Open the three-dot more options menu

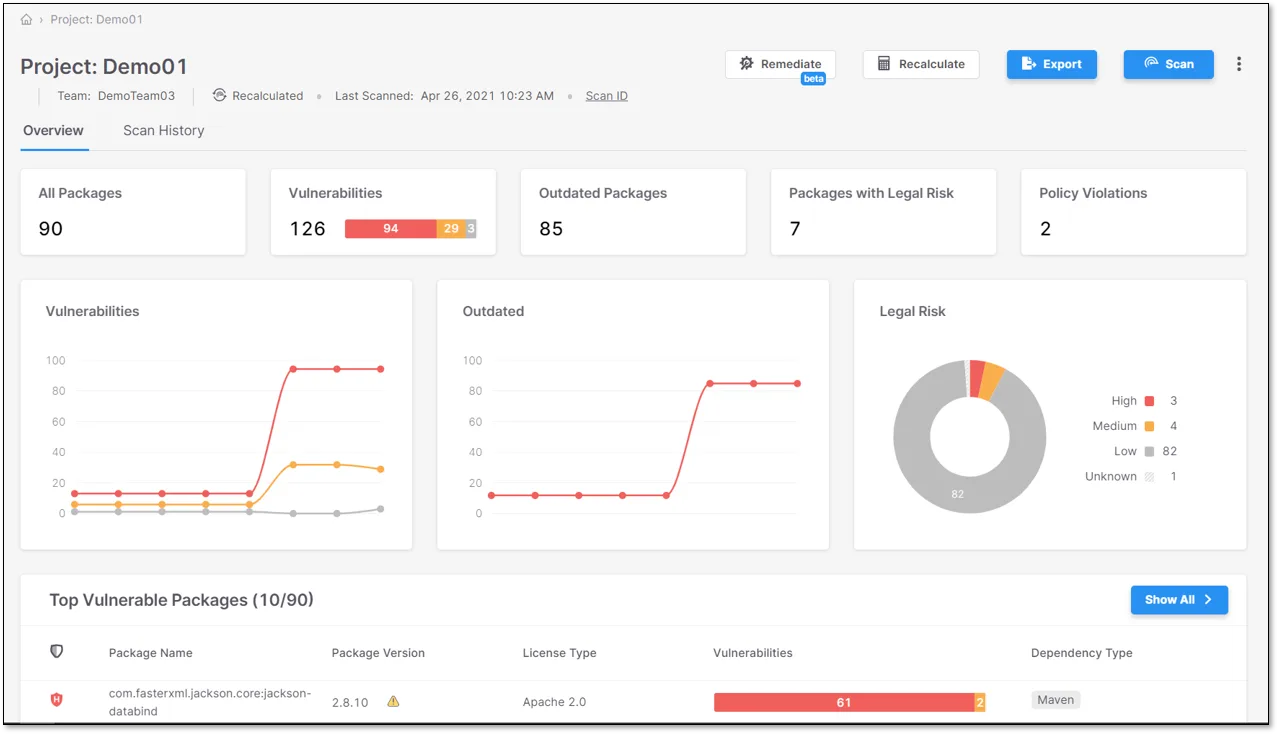(x=1239, y=64)
